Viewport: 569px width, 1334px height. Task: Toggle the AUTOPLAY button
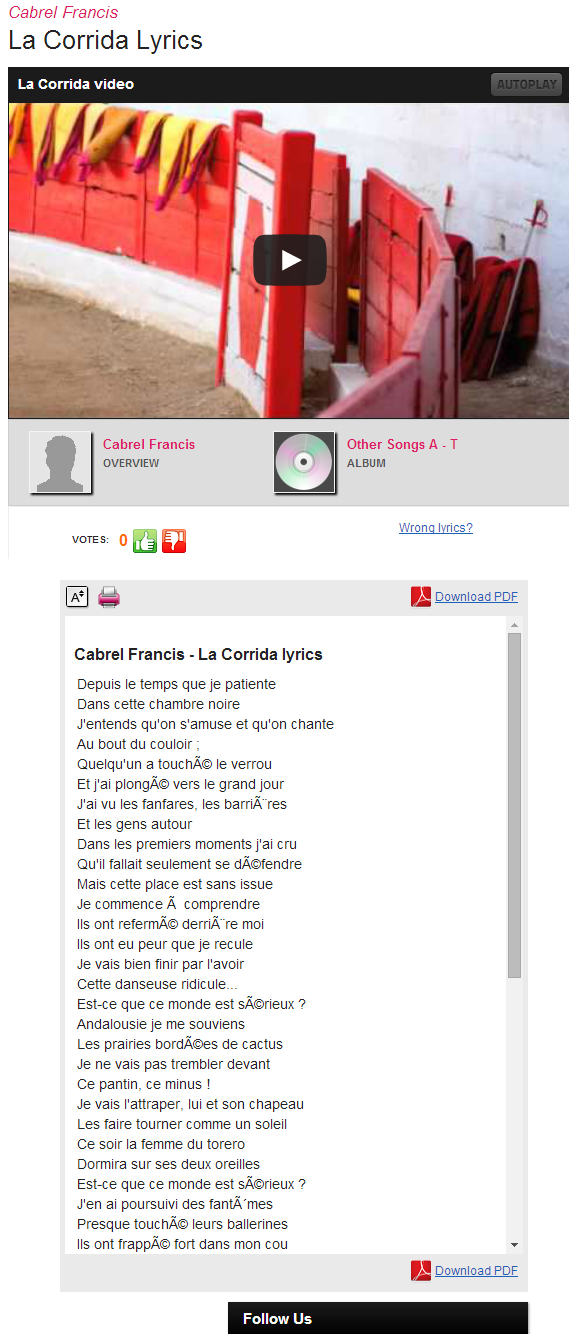526,84
